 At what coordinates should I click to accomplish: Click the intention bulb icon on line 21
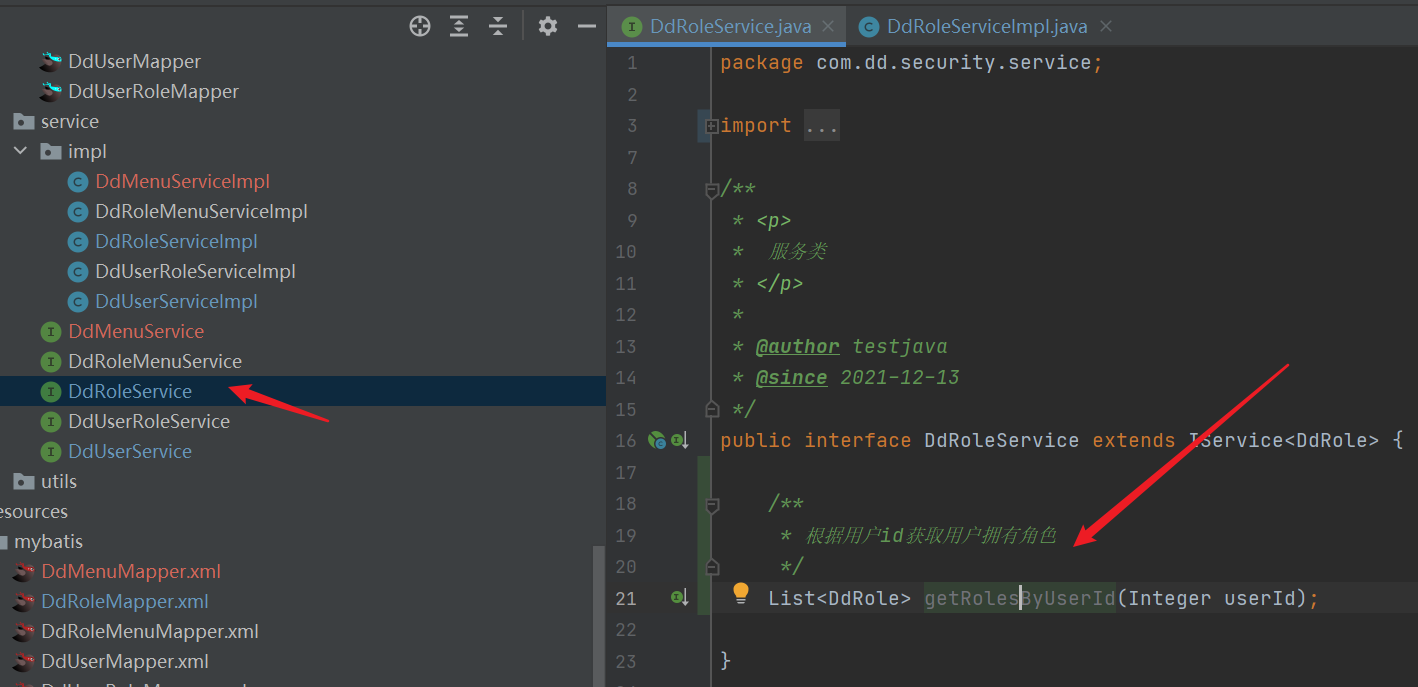(740, 594)
